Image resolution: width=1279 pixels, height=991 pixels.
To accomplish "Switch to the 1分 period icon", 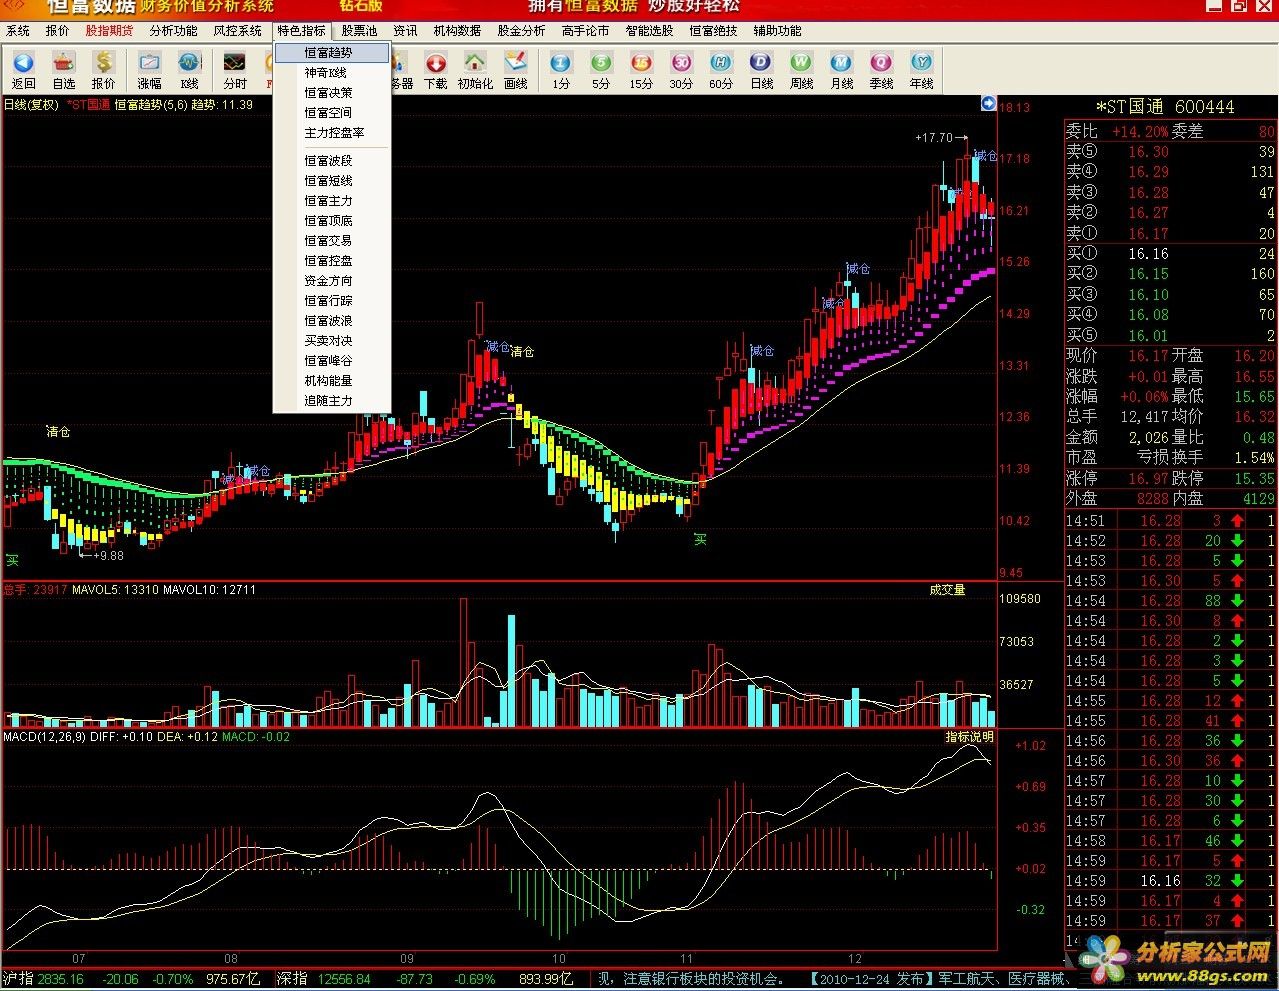I will 561,63.
